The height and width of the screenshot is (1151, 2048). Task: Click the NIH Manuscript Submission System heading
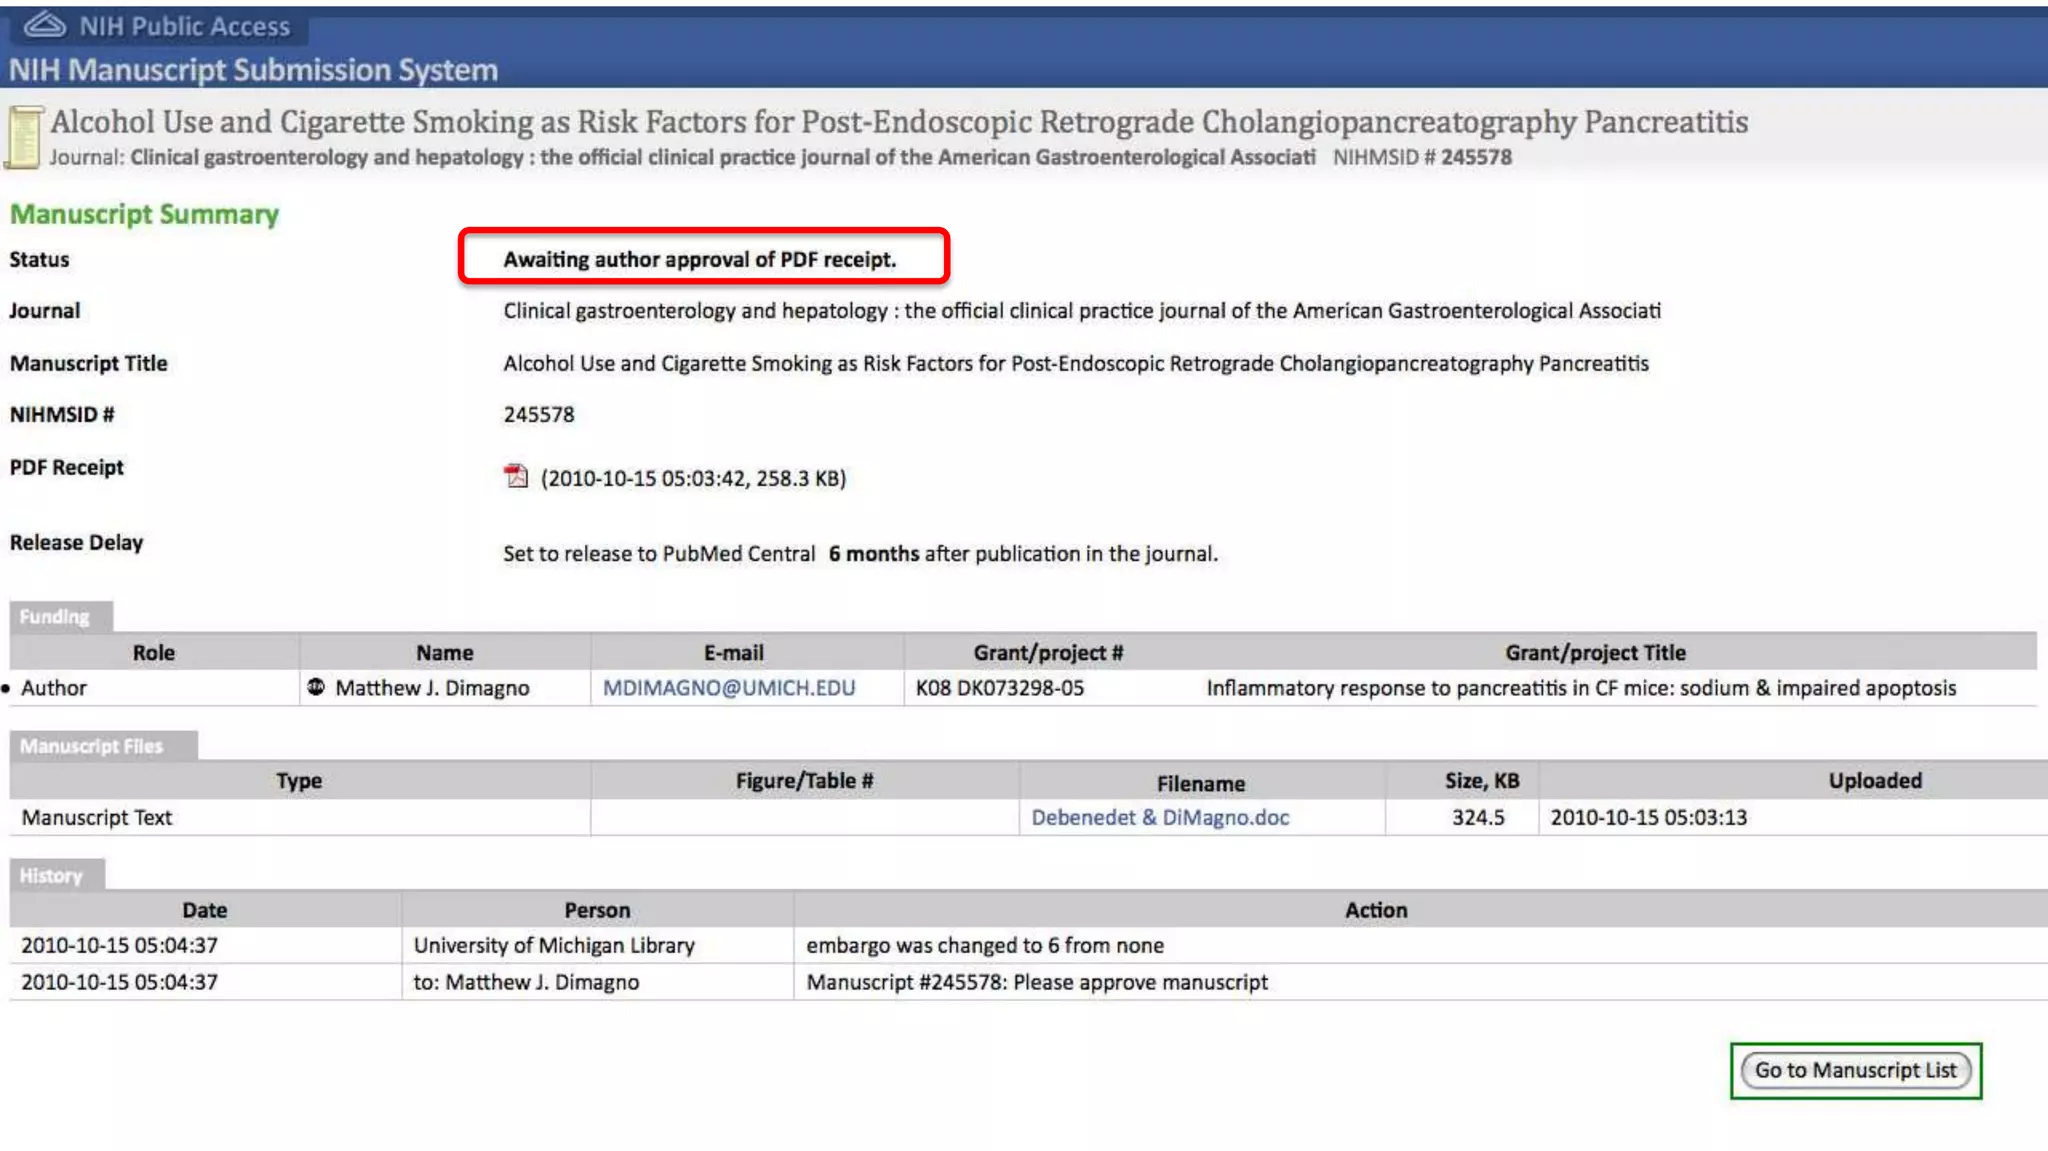click(x=253, y=70)
